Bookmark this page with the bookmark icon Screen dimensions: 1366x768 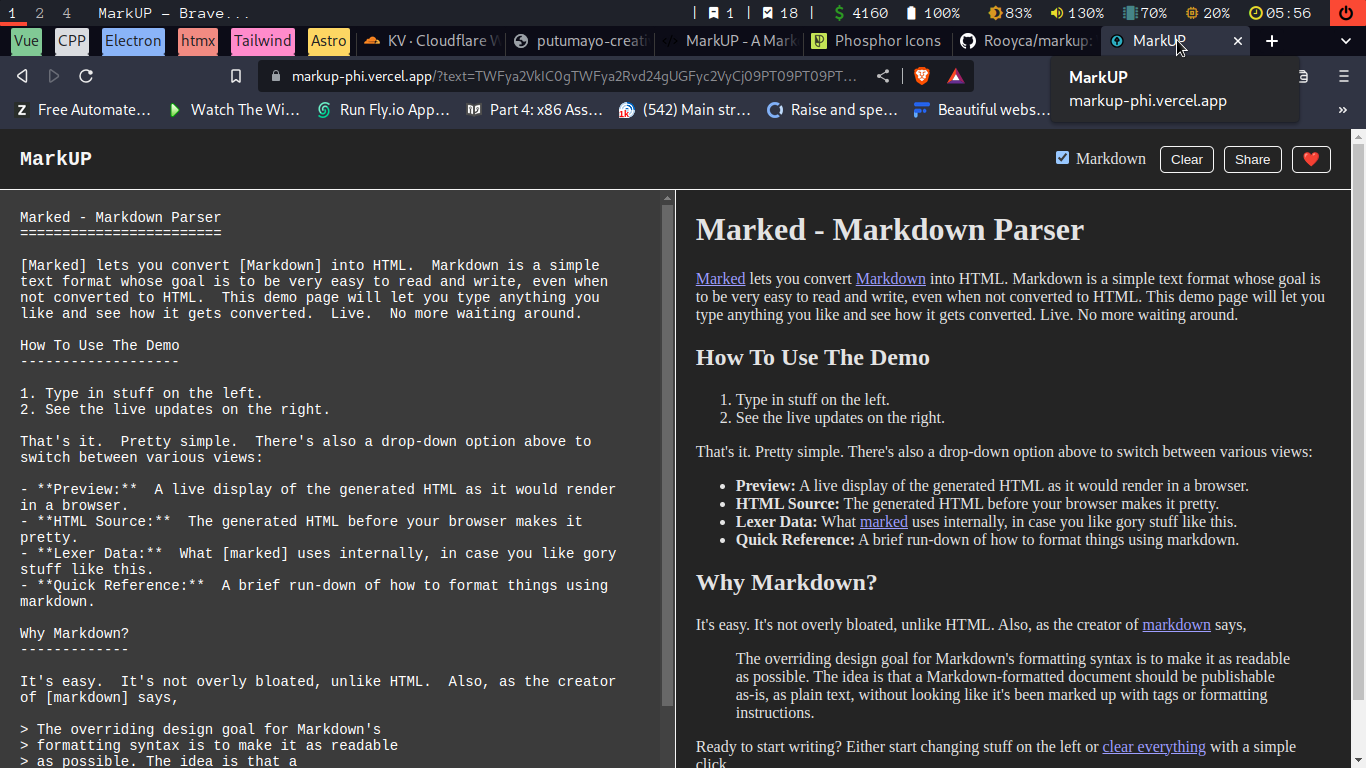click(236, 76)
